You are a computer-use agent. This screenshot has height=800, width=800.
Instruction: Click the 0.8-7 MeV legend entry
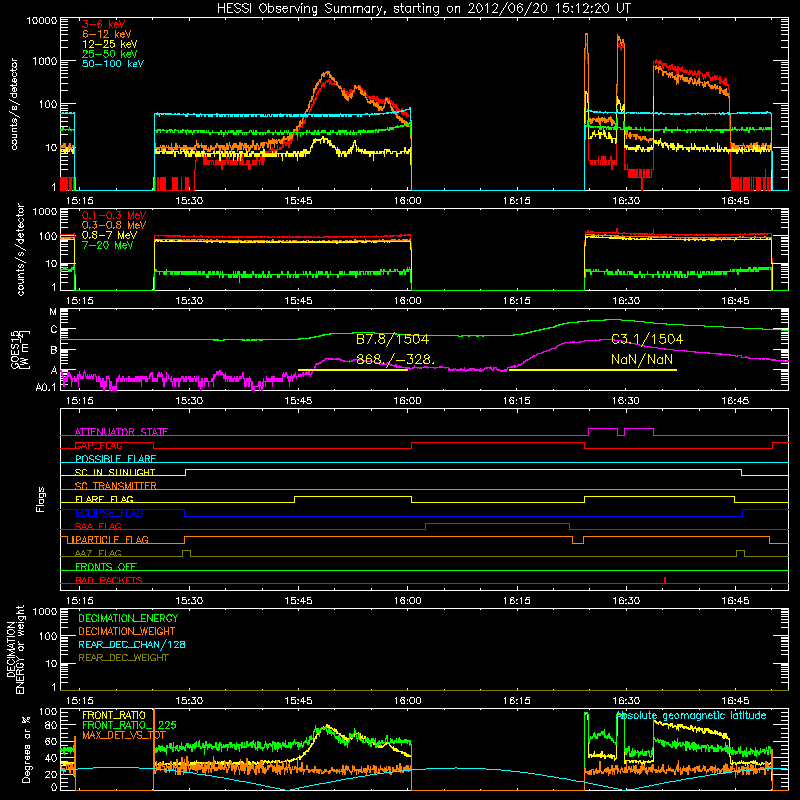[109, 235]
